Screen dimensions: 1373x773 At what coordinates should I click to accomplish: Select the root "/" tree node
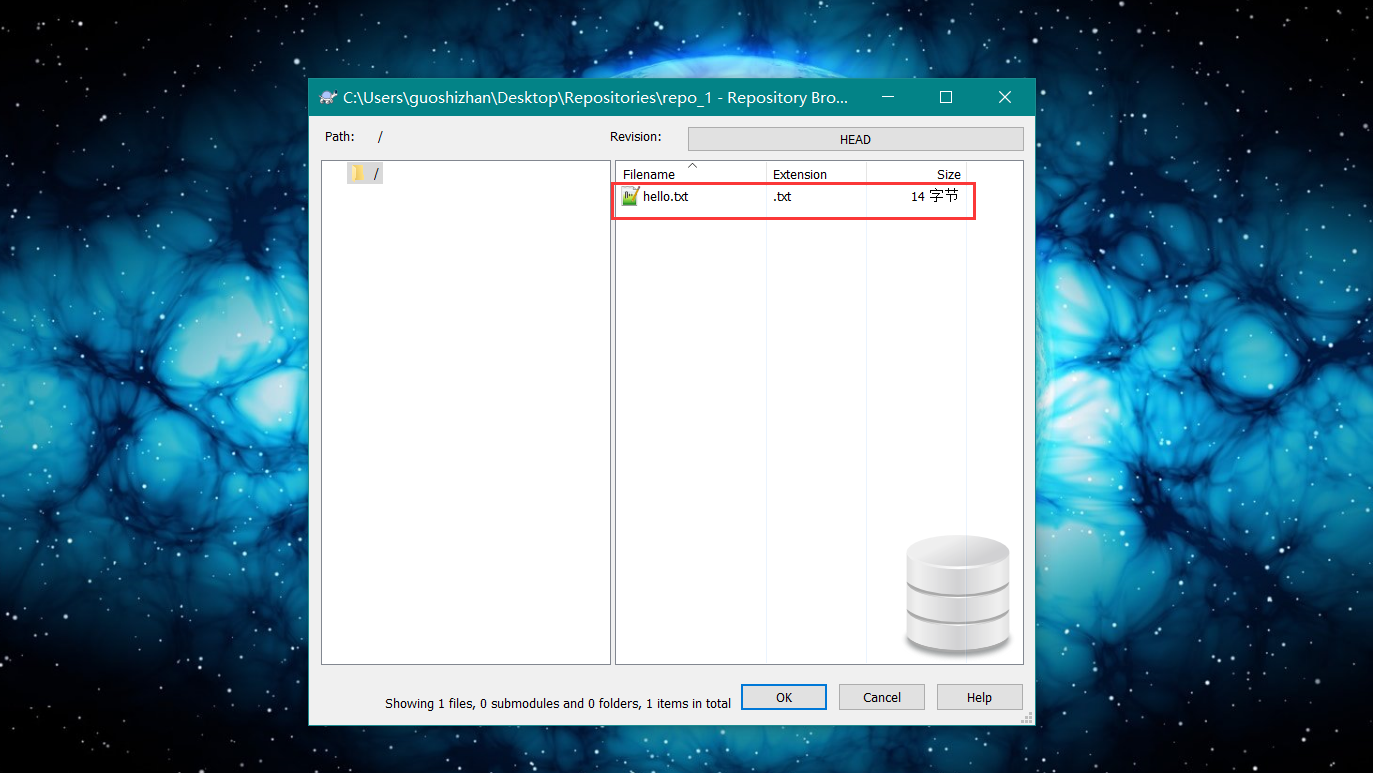[377, 174]
